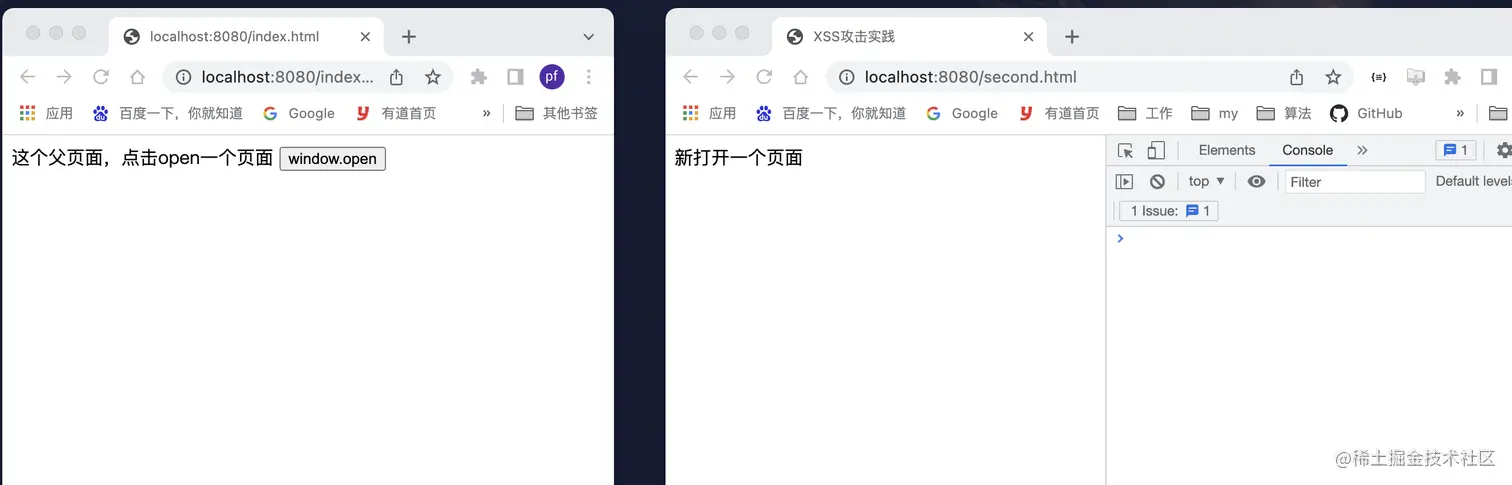Expand hidden bookmarks in right window
1512x485 pixels.
pyautogui.click(x=1460, y=113)
